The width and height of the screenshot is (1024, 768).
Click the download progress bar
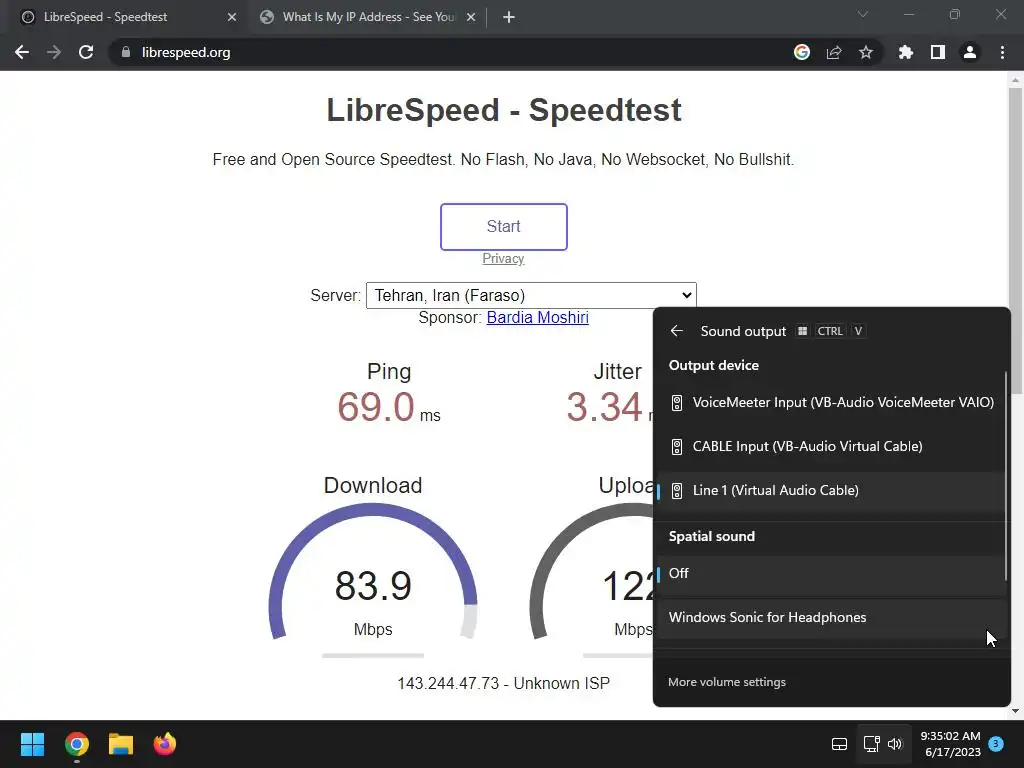click(x=373, y=655)
